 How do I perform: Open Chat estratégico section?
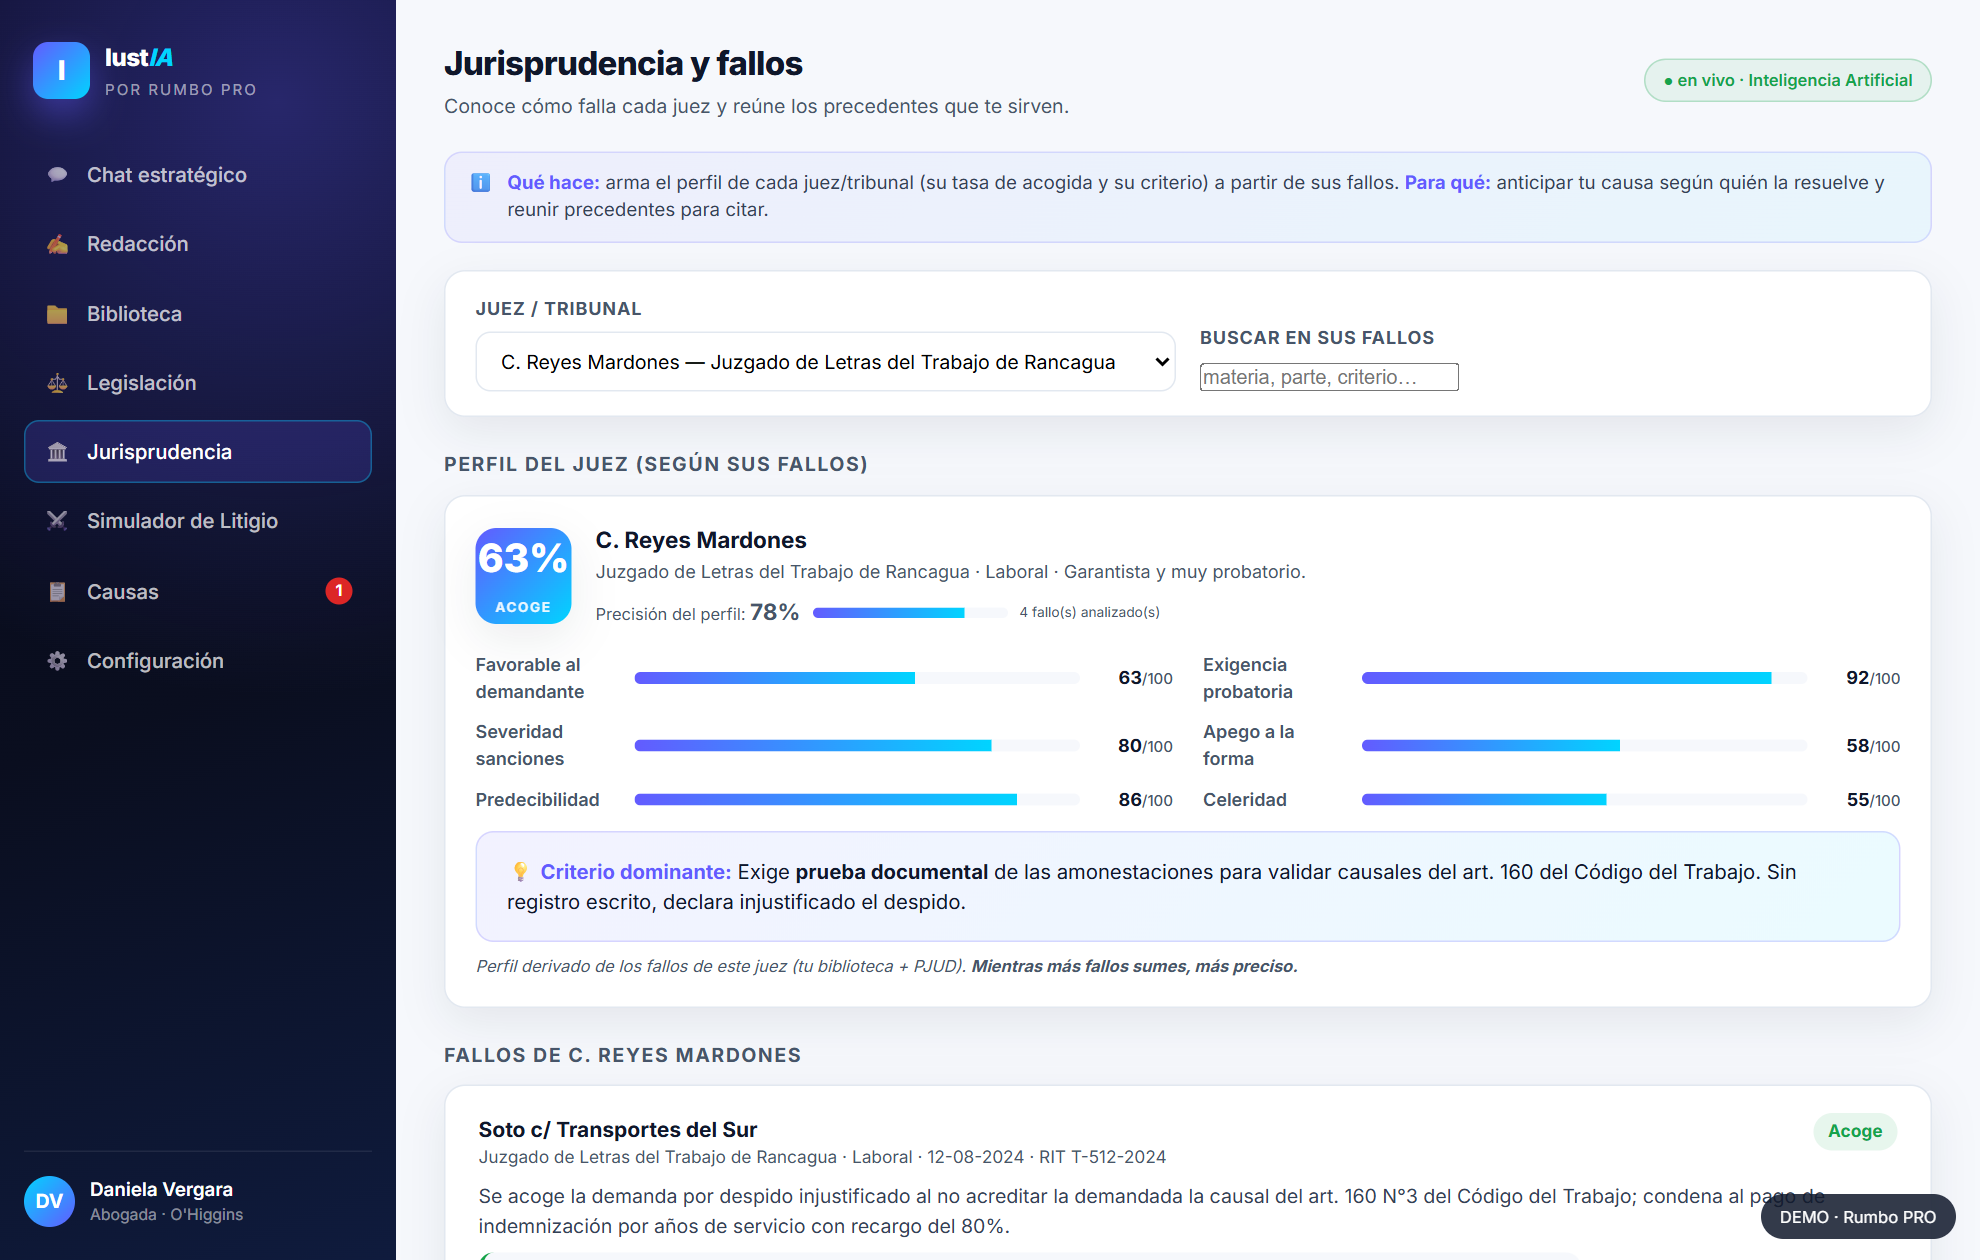[198, 175]
